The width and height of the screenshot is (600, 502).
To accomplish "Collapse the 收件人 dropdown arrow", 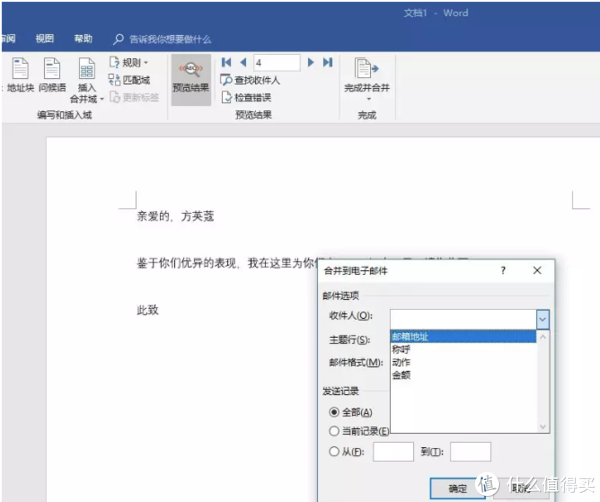I will tap(542, 318).
